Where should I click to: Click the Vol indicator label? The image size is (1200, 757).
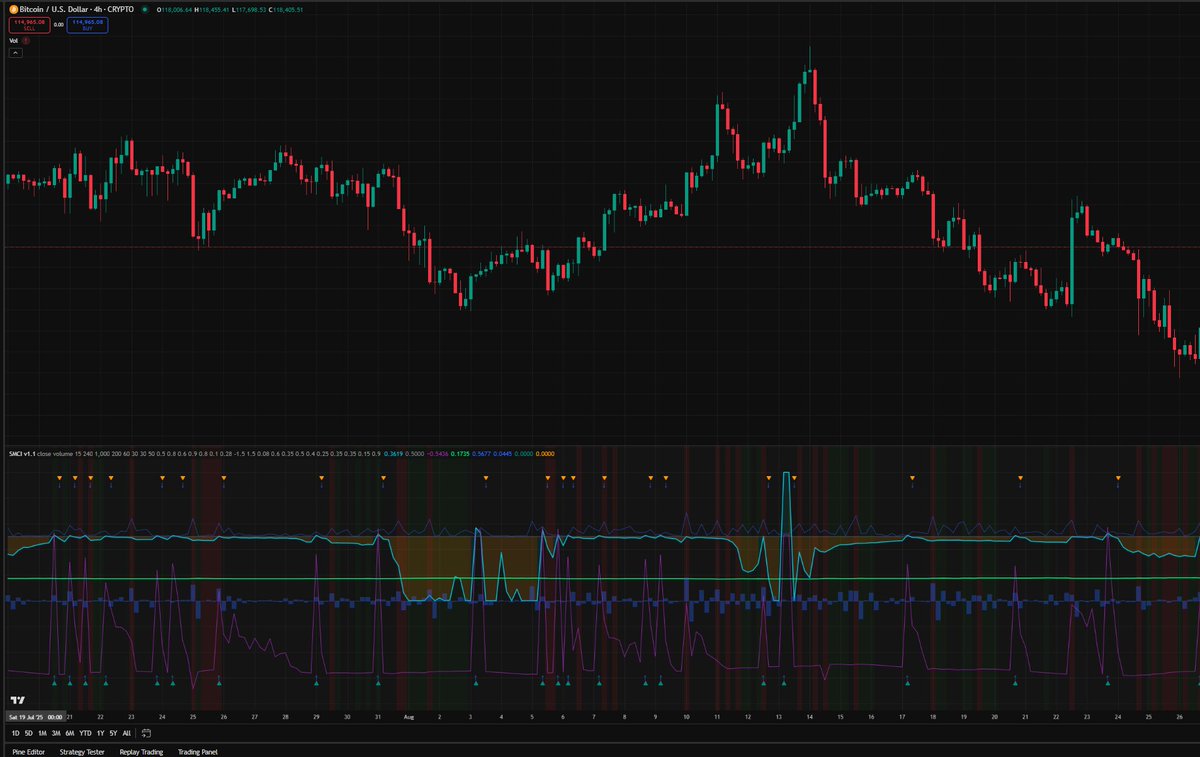[14, 41]
